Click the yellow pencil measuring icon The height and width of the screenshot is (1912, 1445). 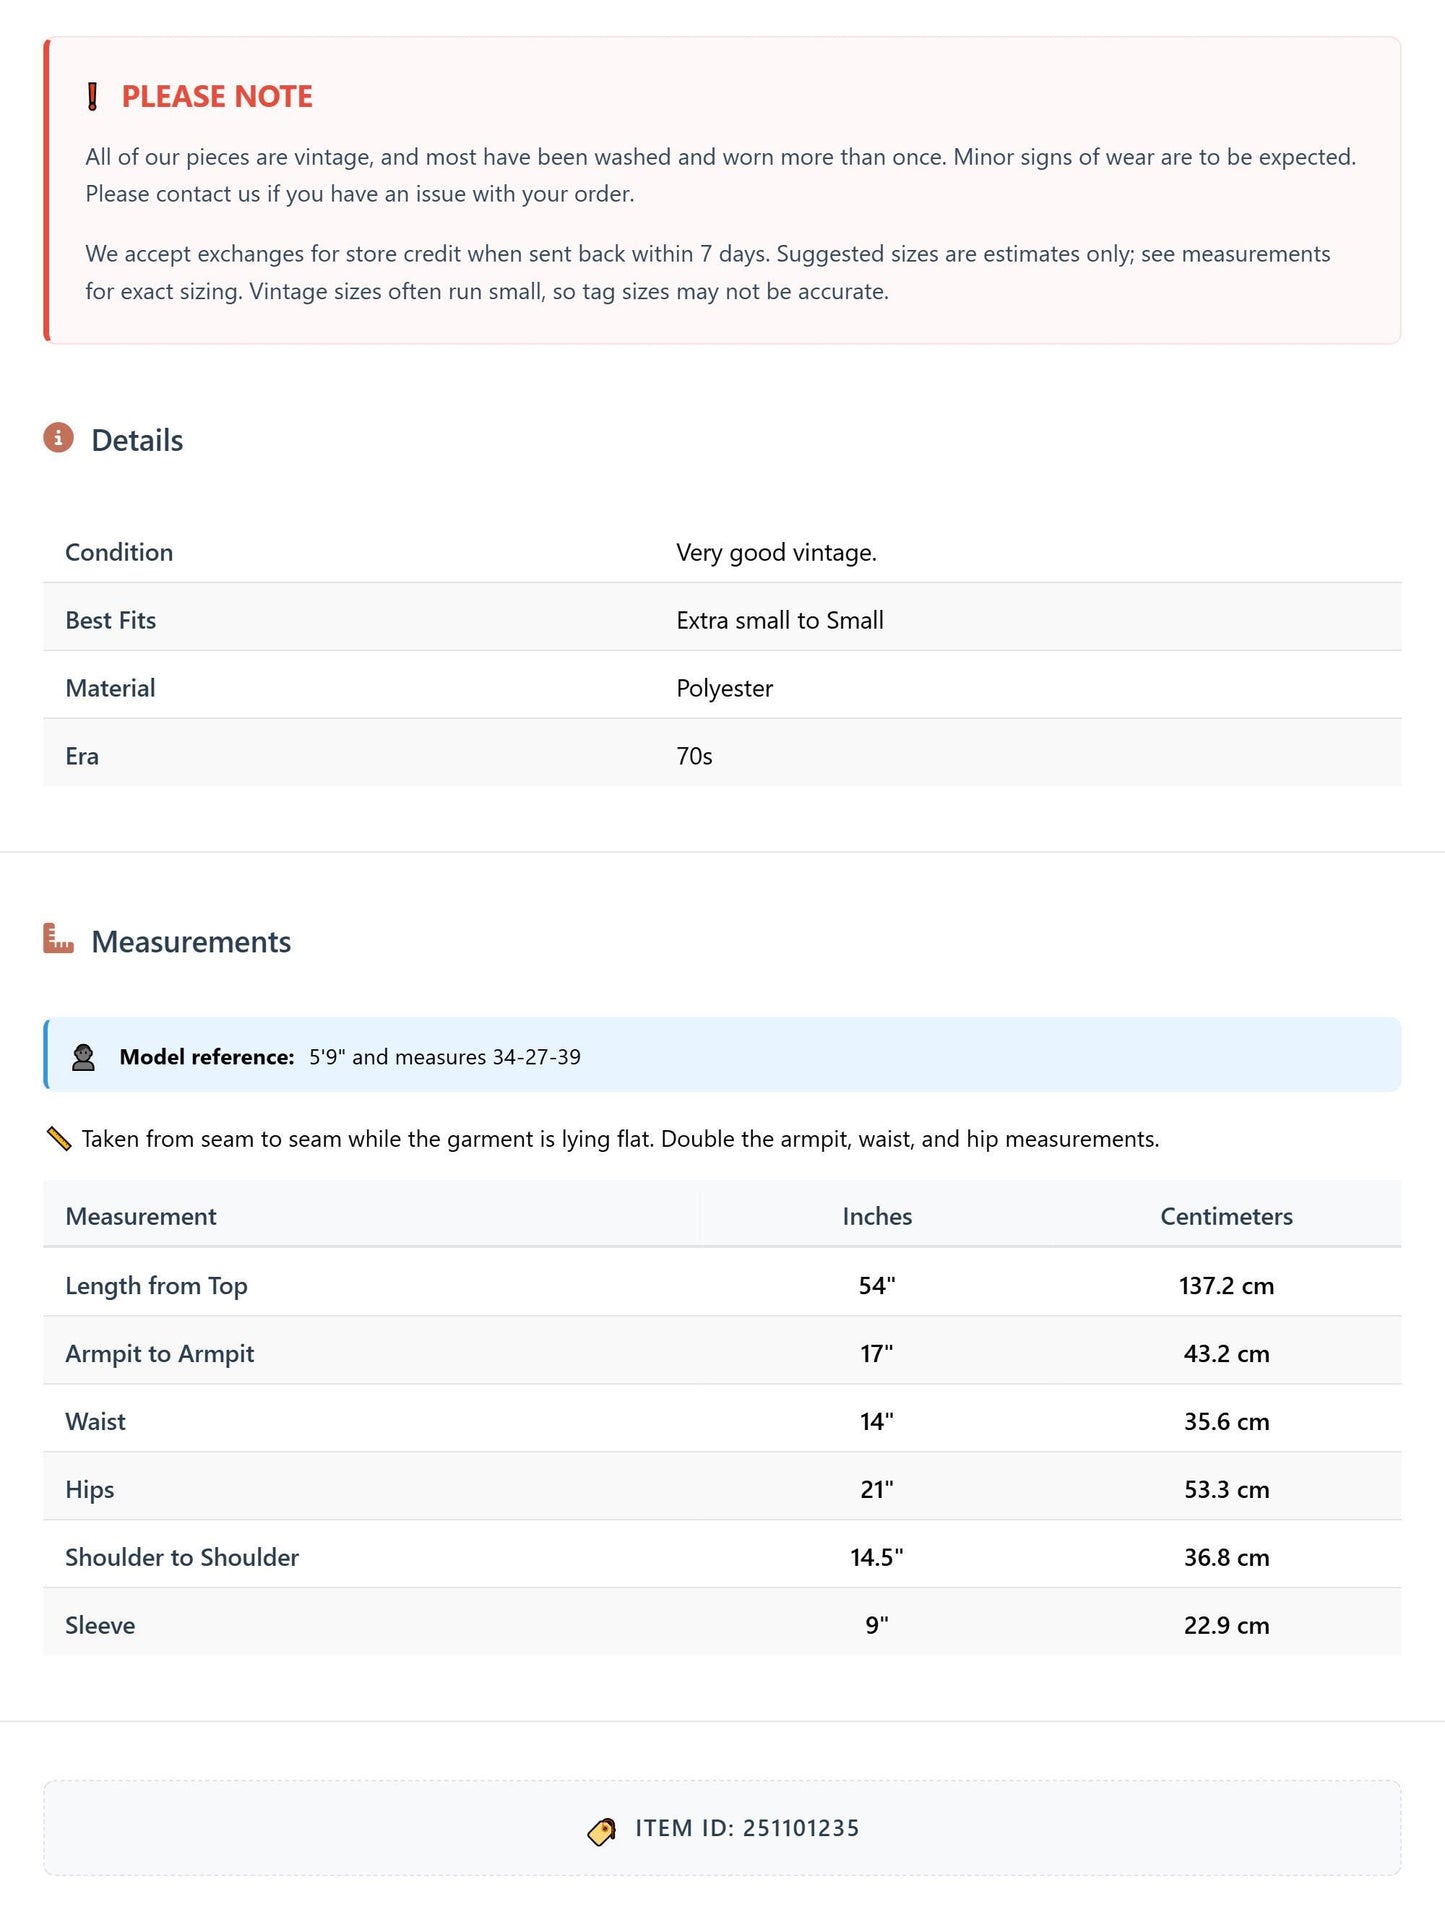point(59,1139)
